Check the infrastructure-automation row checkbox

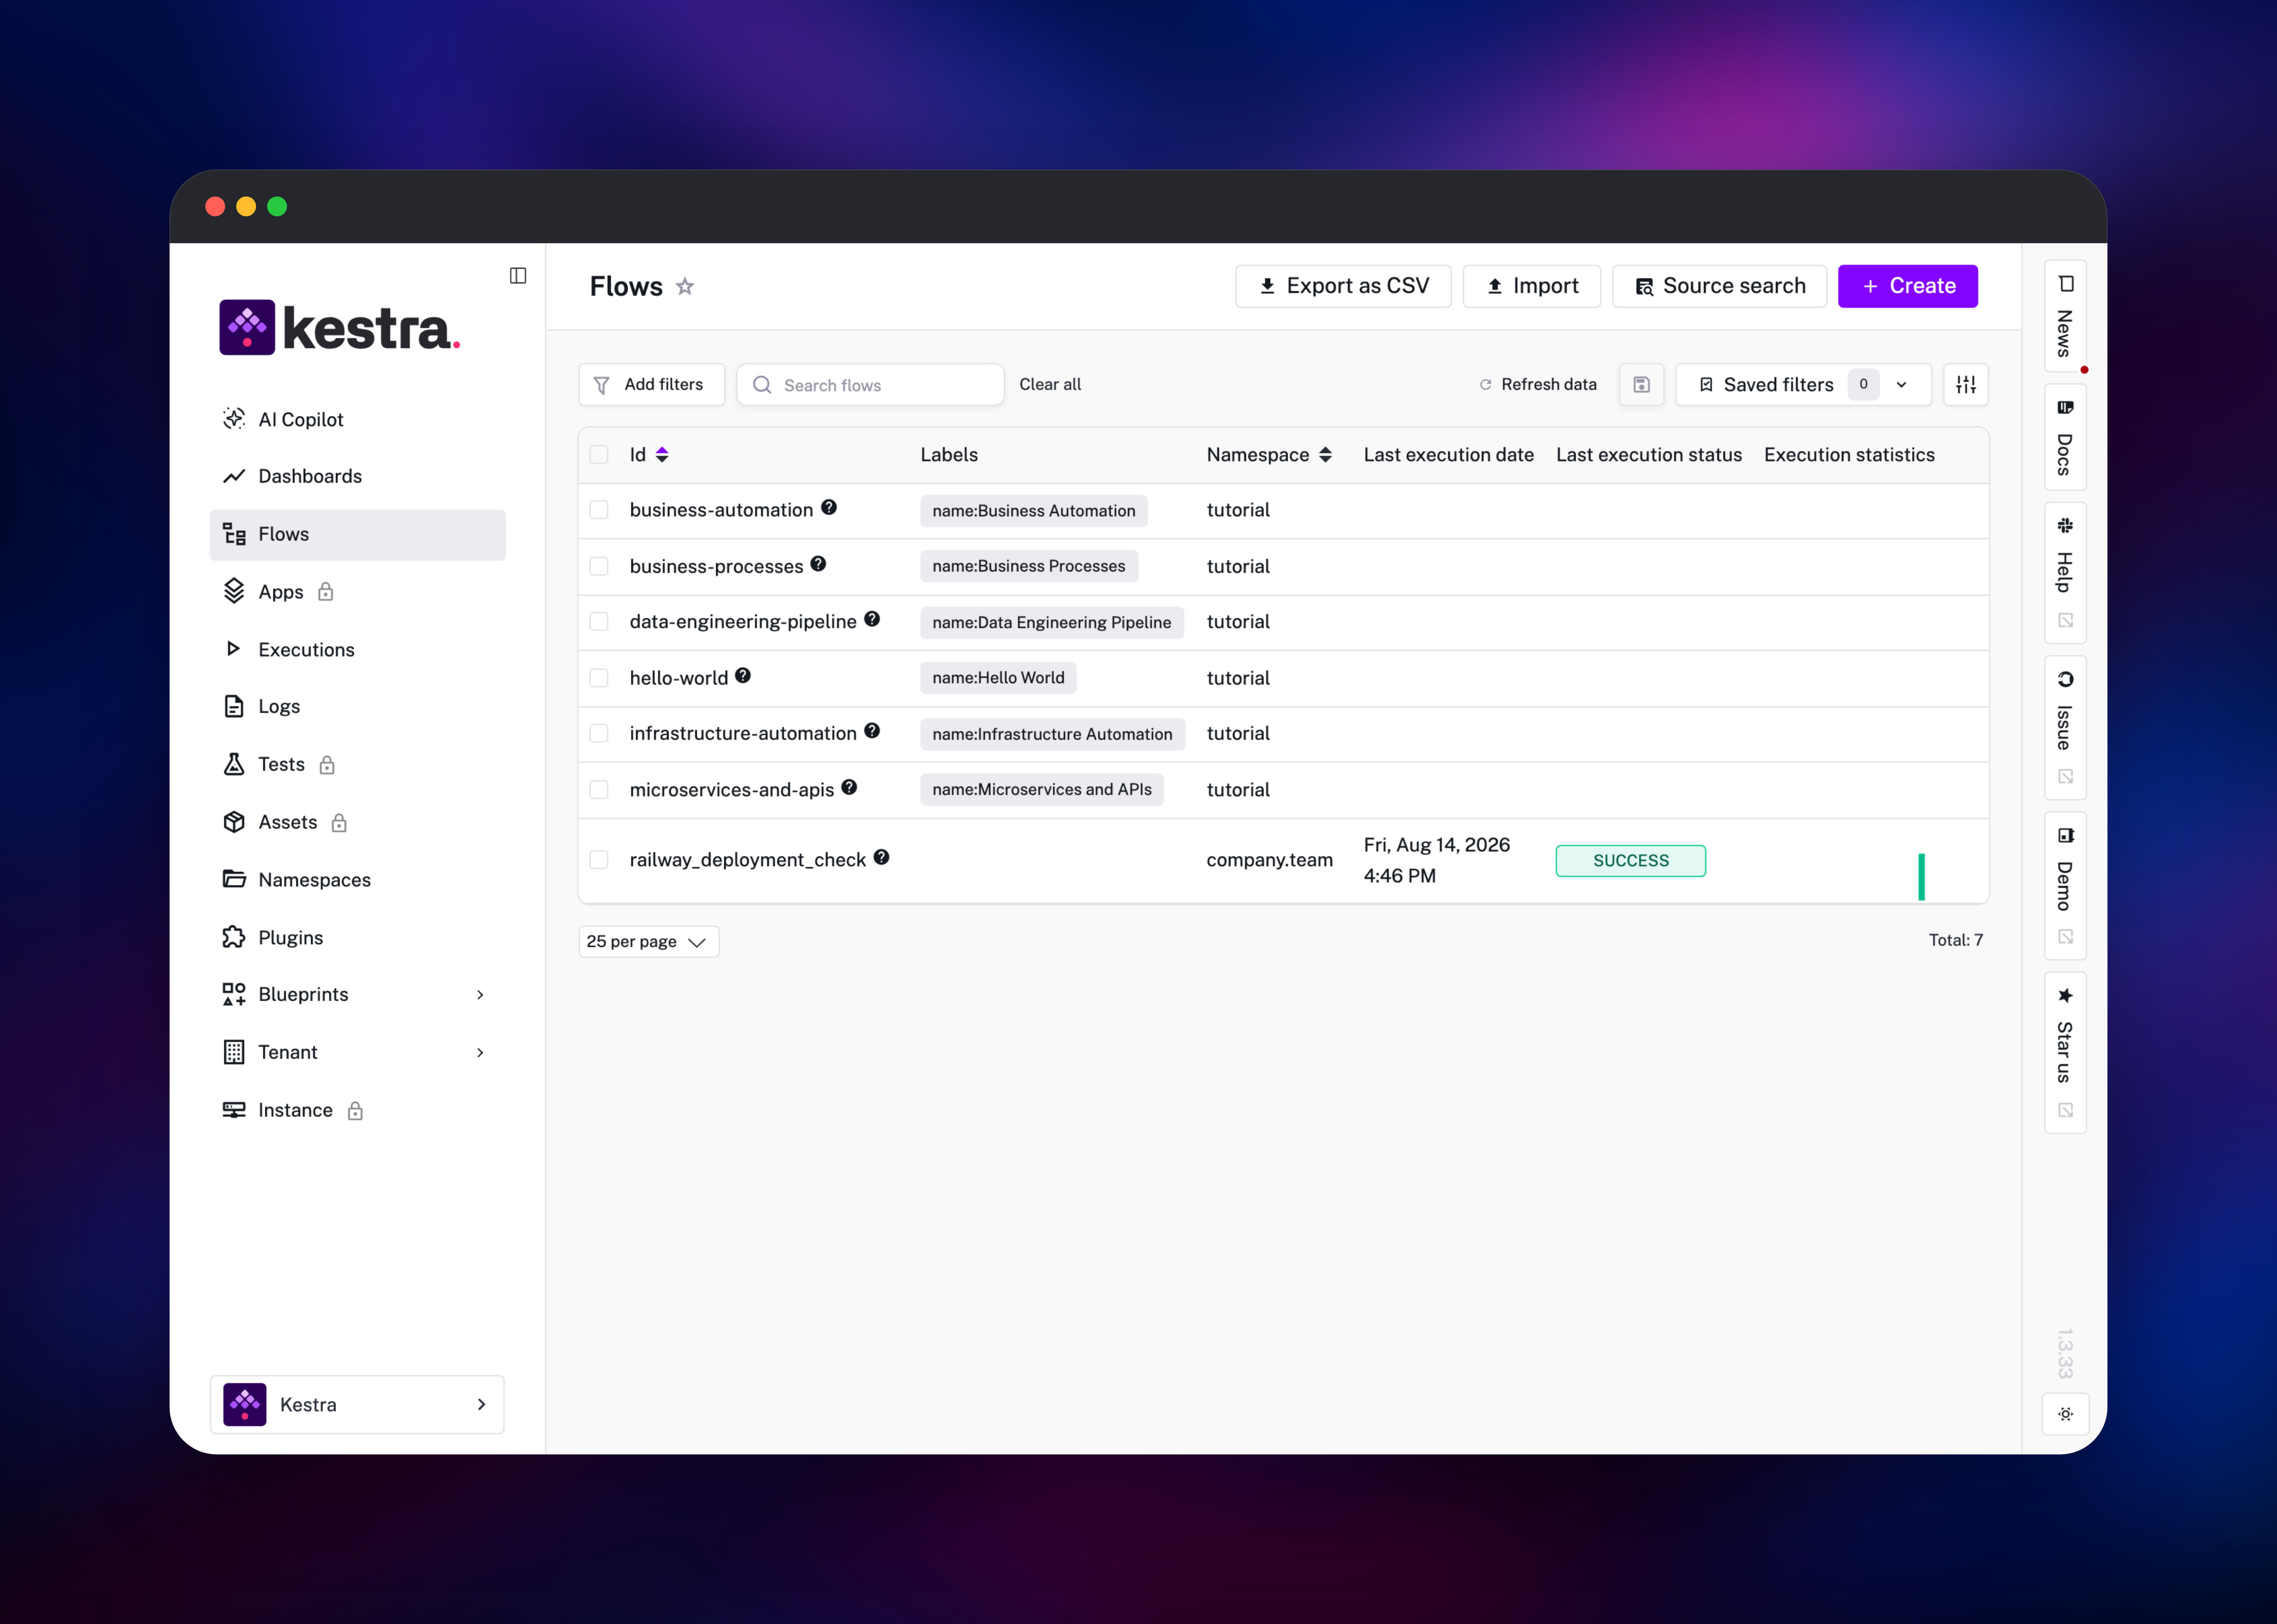click(599, 733)
